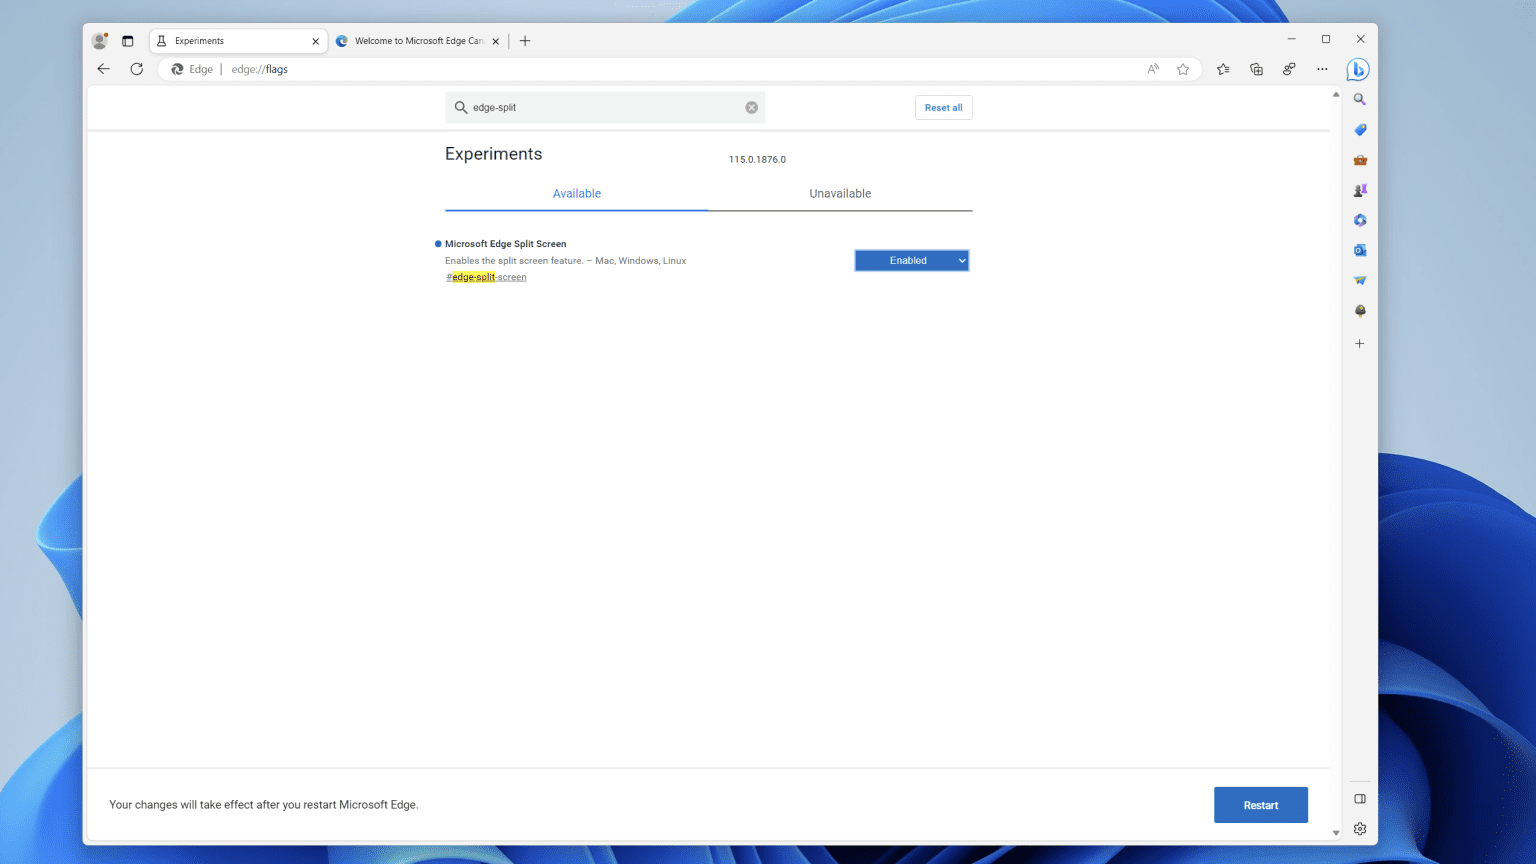Screen dimensions: 1536x864
Task: Toggle split screen from the sidebar
Action: click(x=1359, y=798)
